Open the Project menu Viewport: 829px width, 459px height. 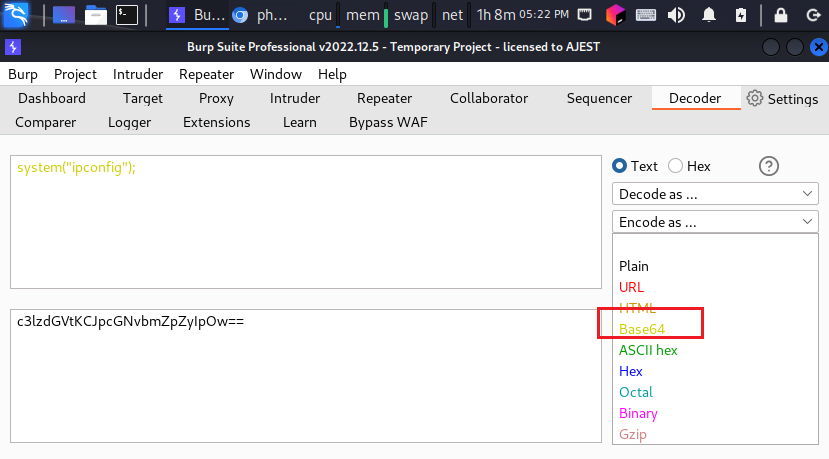[x=75, y=74]
